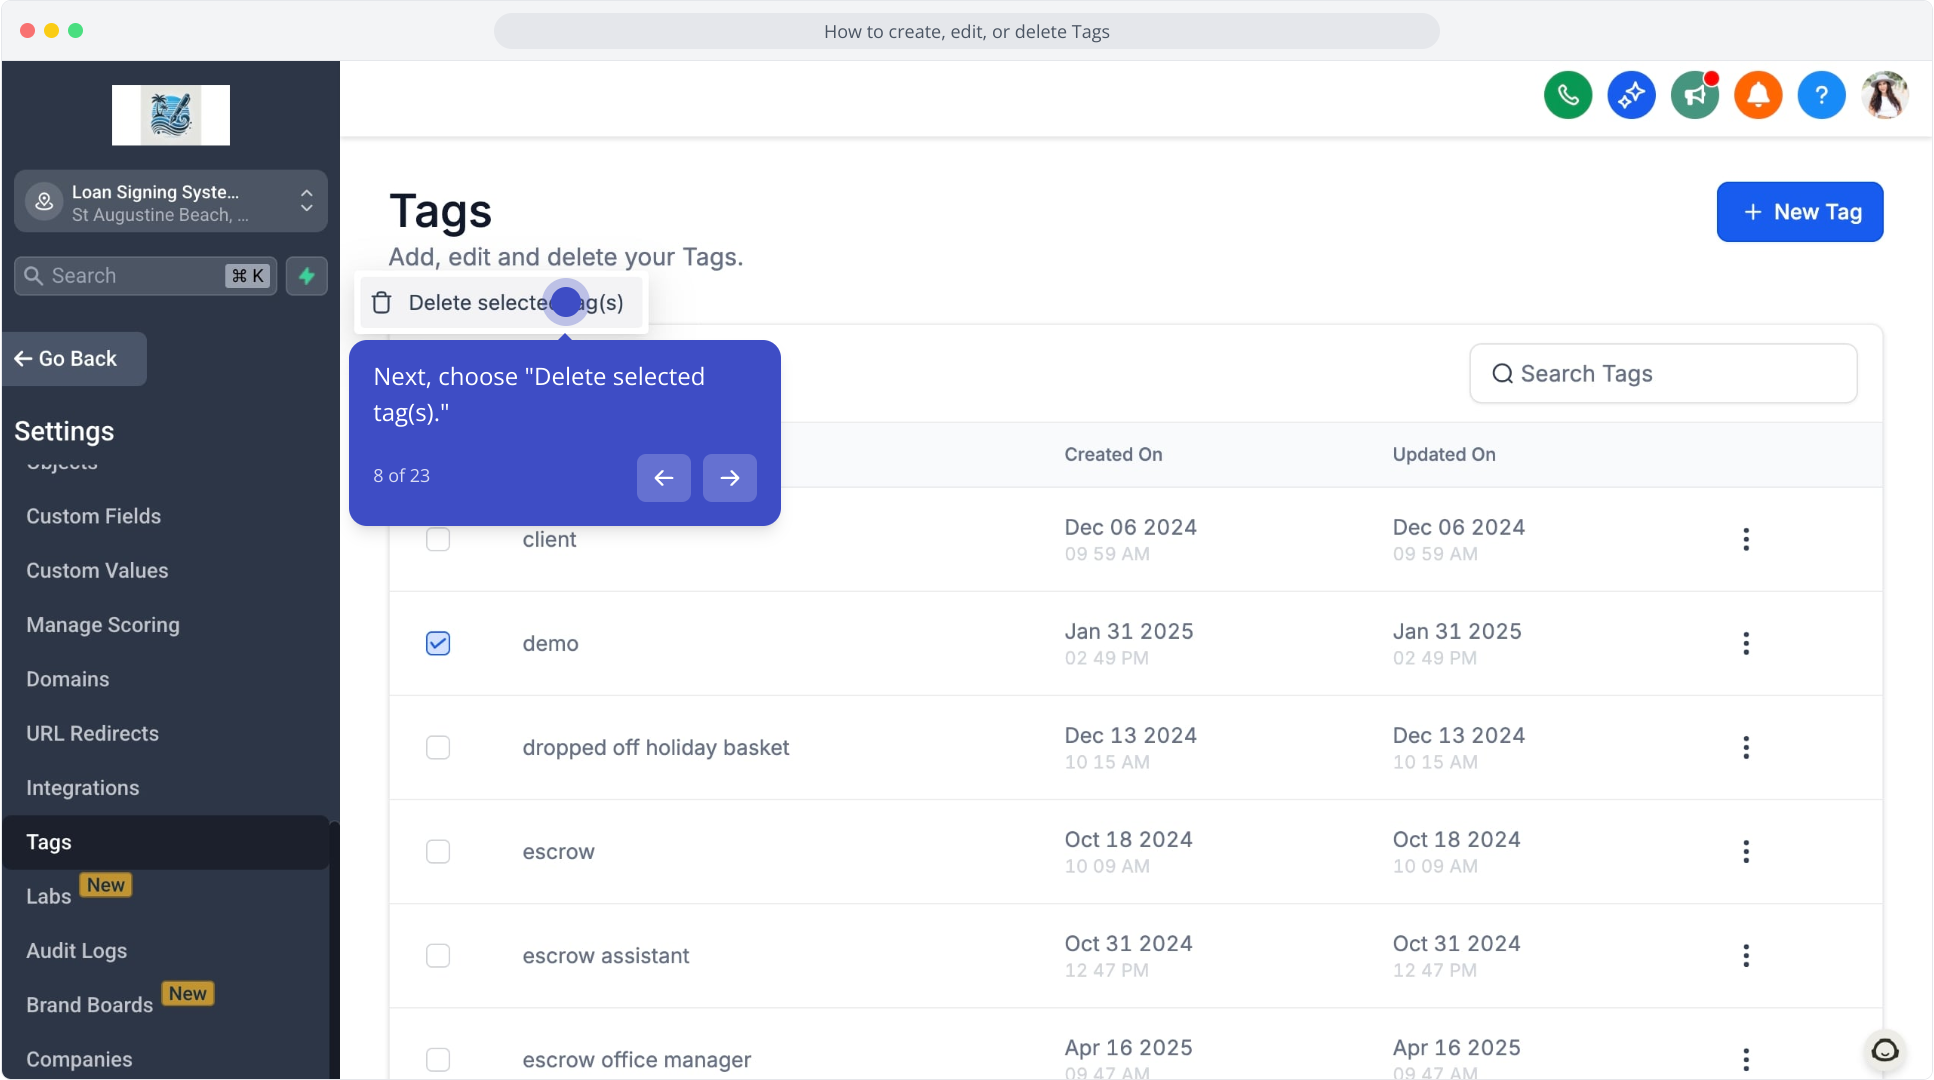Open Custom Fields settings
Viewport: 1934px width, 1080px height.
pos(94,516)
